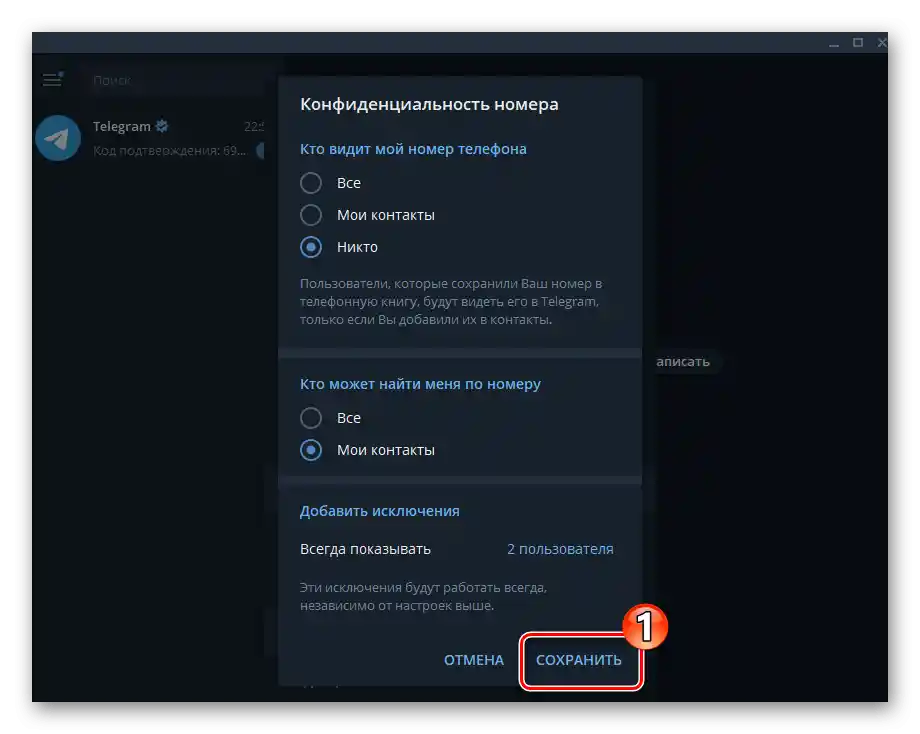Viewport: 920px width, 734px height.
Task: Select 'Все' under 'Кто видит мой номер телефона'
Action: (310, 183)
